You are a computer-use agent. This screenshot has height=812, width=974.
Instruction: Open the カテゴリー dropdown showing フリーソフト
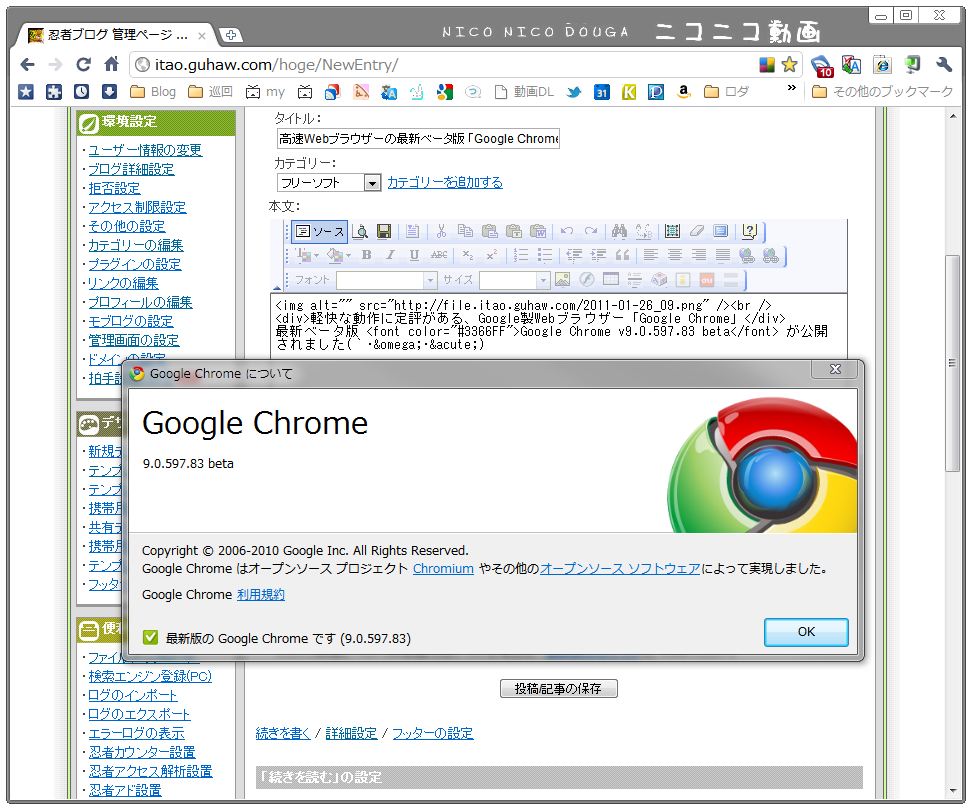pos(329,183)
